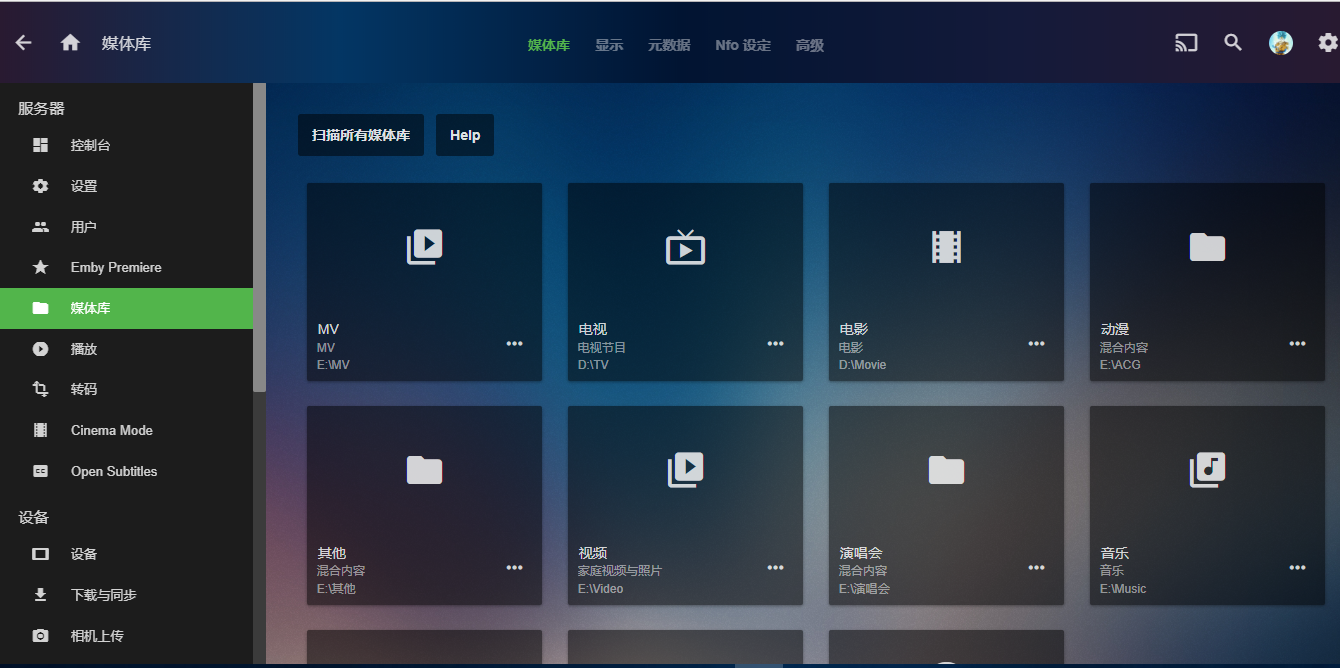Screen dimensions: 1340x668
Task: Open the 控制台 dashboard from sidebar
Action: 40,144
